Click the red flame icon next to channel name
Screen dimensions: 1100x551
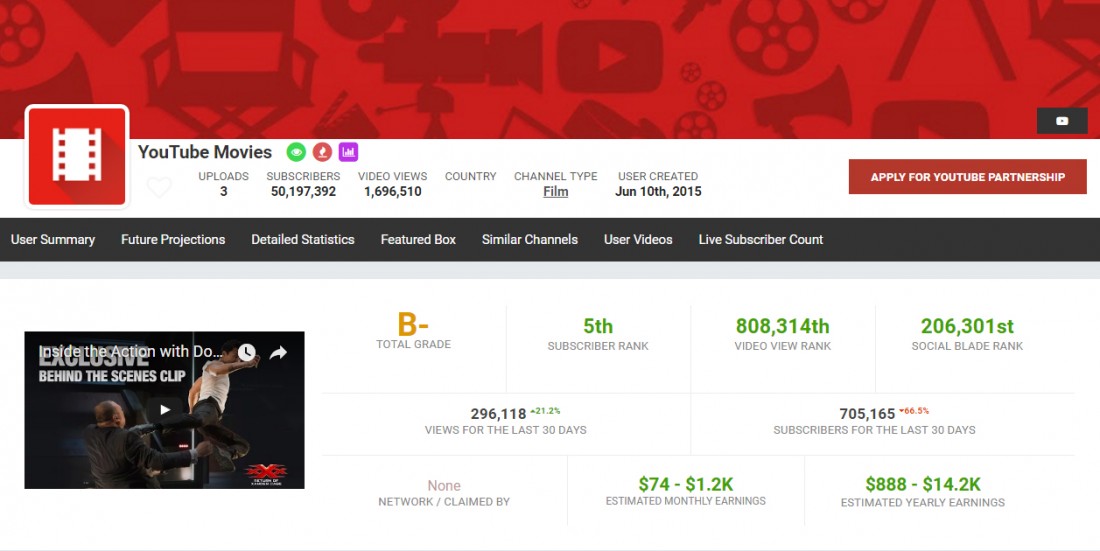click(x=322, y=152)
